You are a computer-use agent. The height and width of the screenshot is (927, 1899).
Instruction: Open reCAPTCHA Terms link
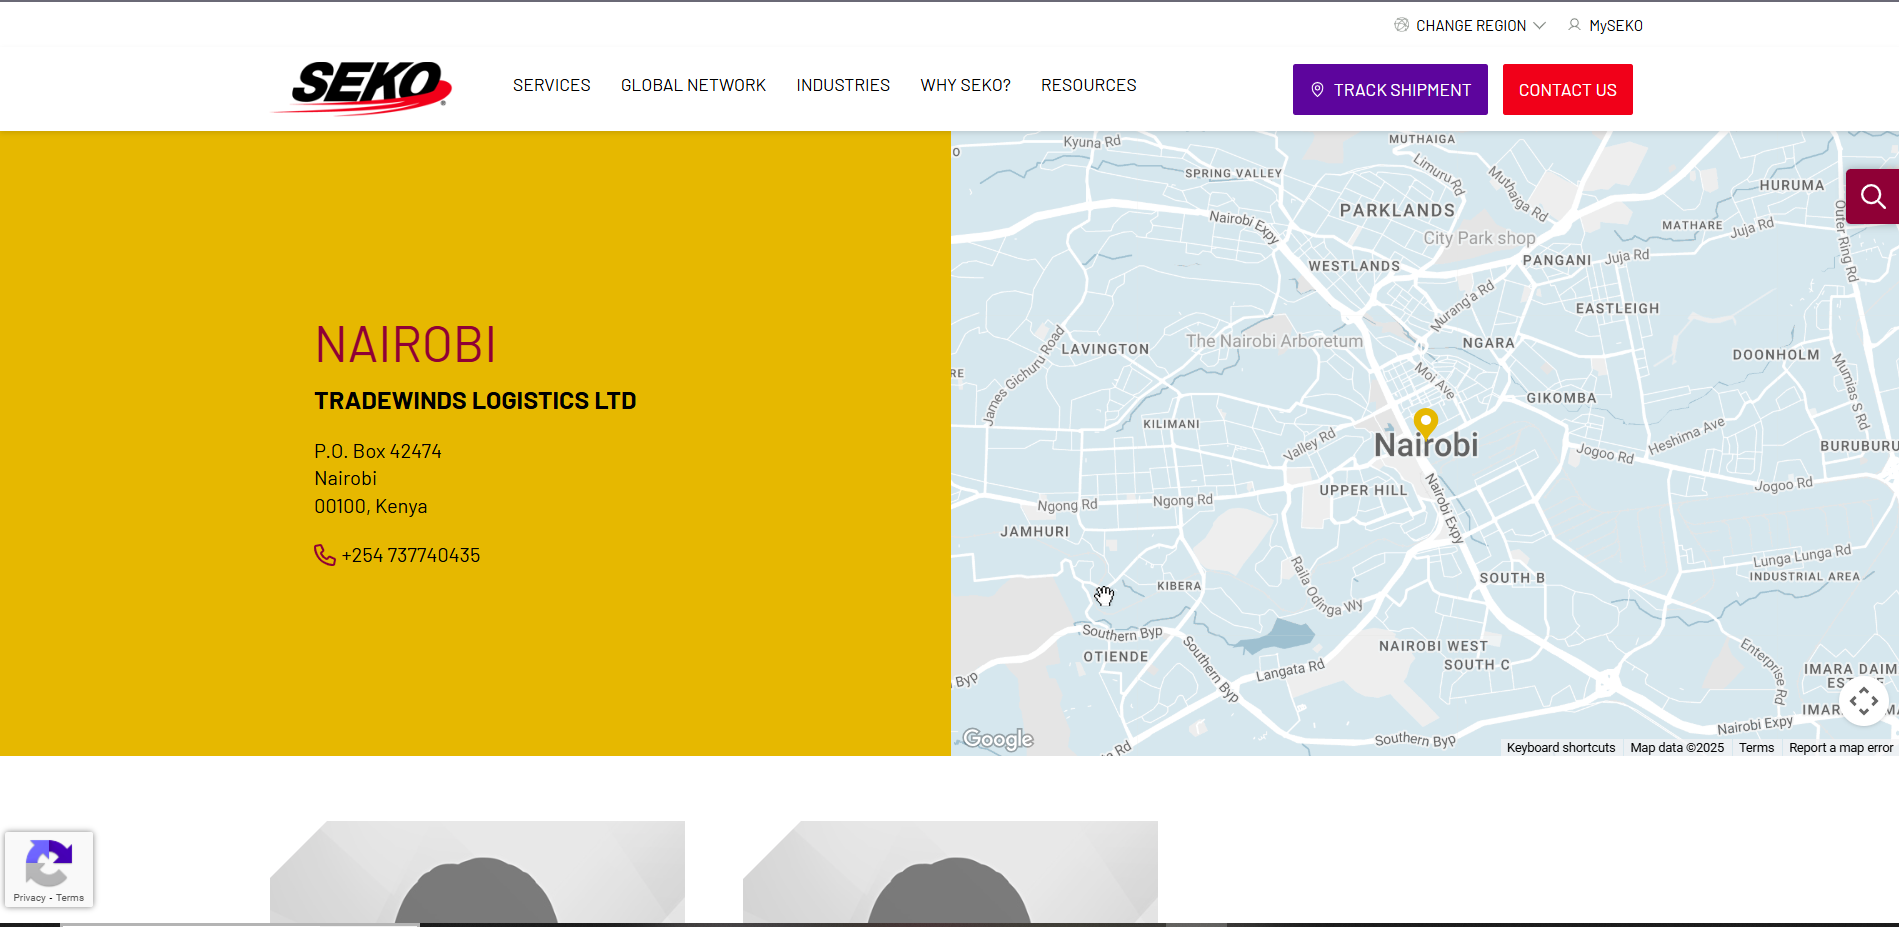70,898
